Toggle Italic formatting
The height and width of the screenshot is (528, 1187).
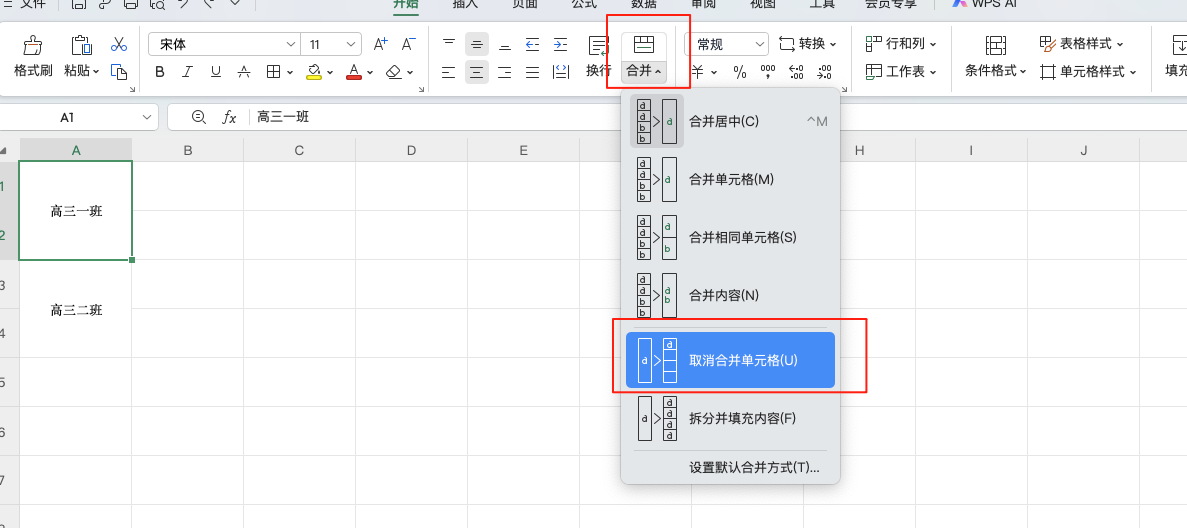pos(187,72)
